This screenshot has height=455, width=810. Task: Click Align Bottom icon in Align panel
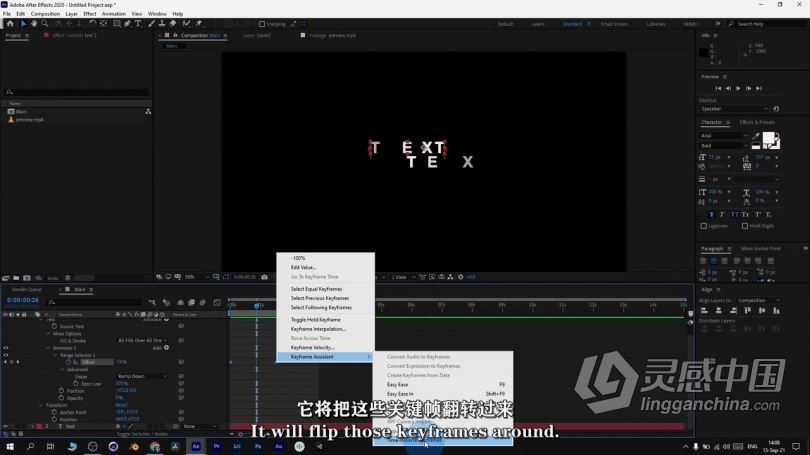point(776,311)
